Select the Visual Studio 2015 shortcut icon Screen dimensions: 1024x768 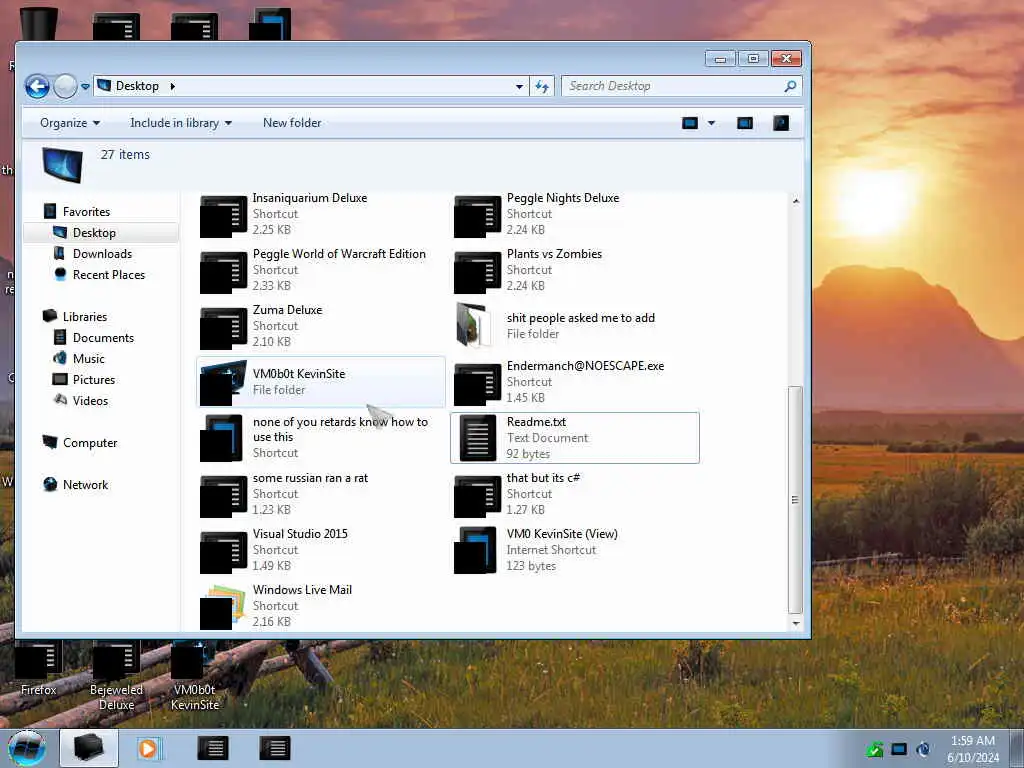223,552
